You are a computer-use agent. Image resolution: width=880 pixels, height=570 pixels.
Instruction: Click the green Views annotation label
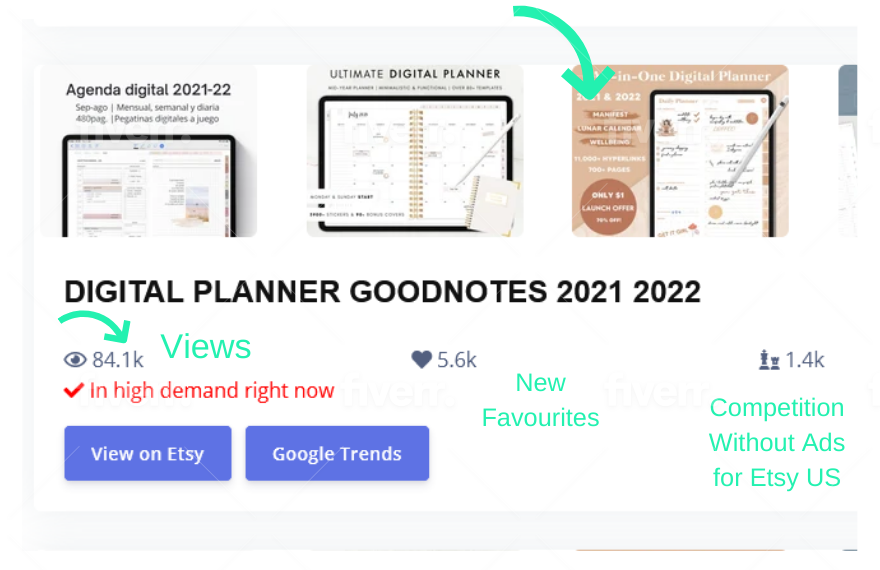click(x=206, y=346)
